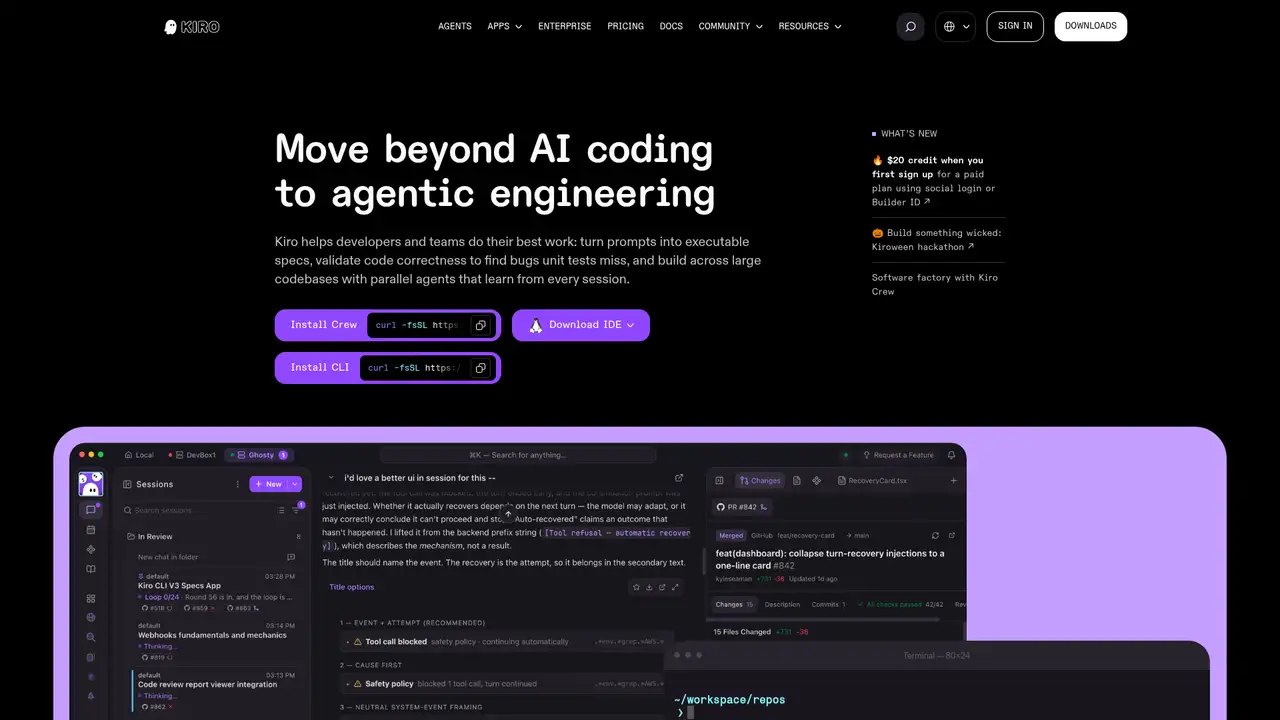Screen dimensions: 1280x720
Task: Click the DOWNLOADS button
Action: tap(1091, 26)
